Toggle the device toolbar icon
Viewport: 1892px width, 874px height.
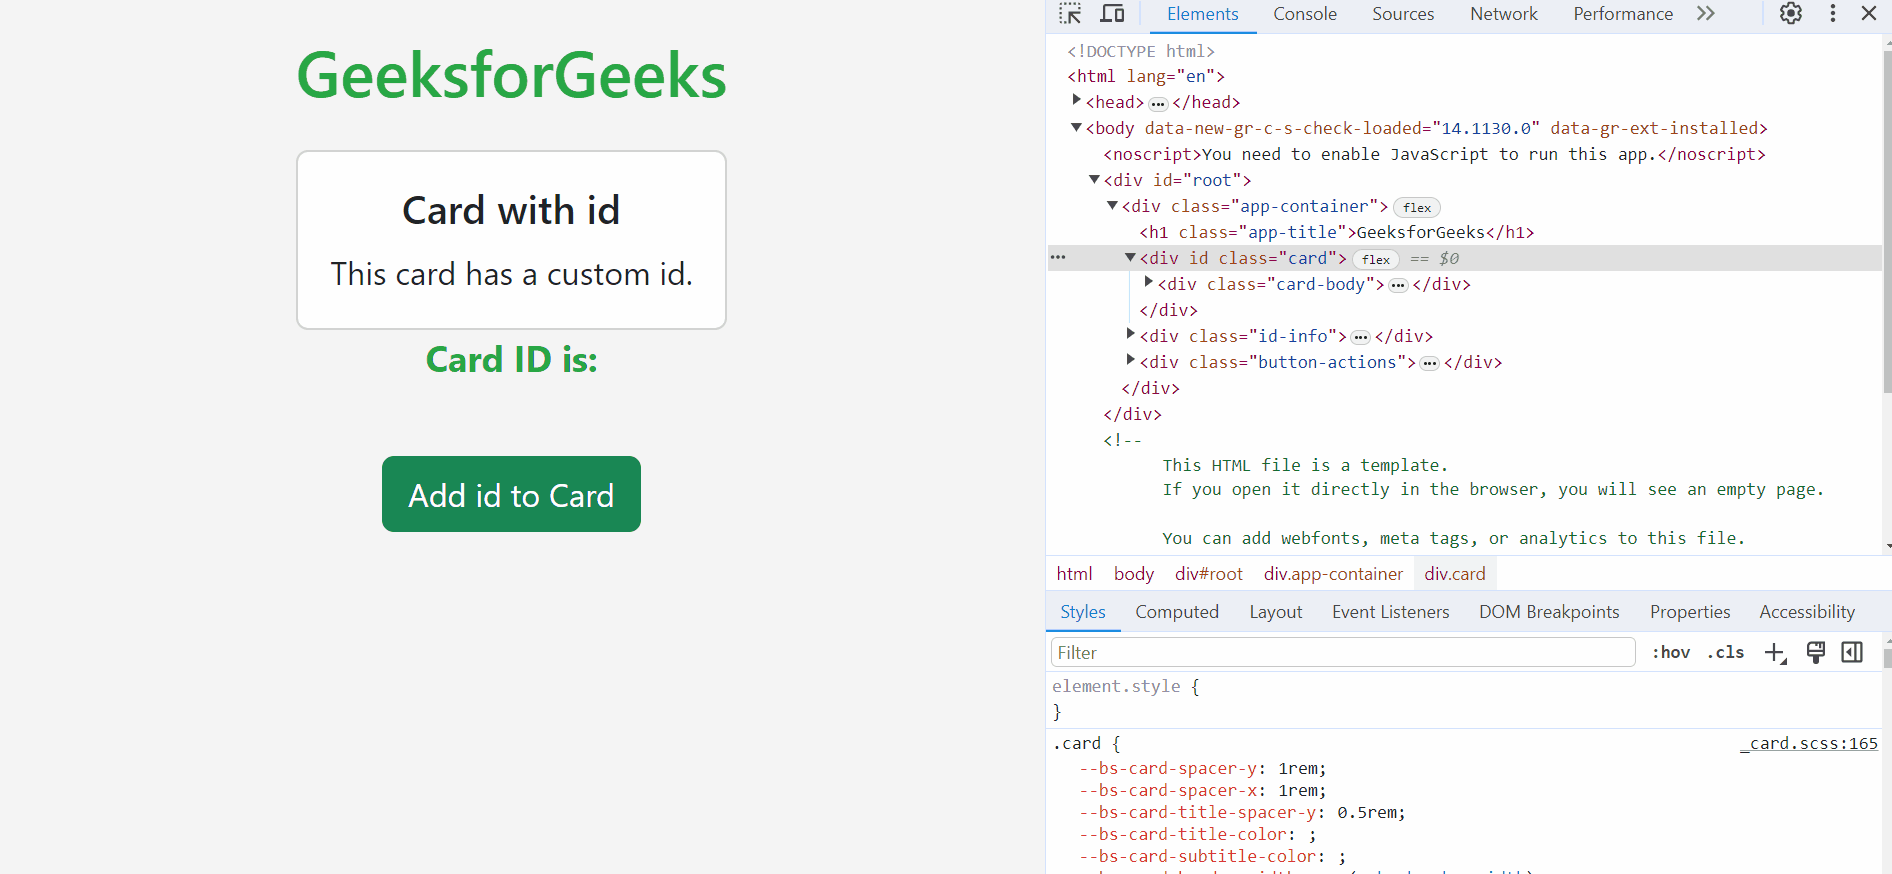pos(1112,14)
